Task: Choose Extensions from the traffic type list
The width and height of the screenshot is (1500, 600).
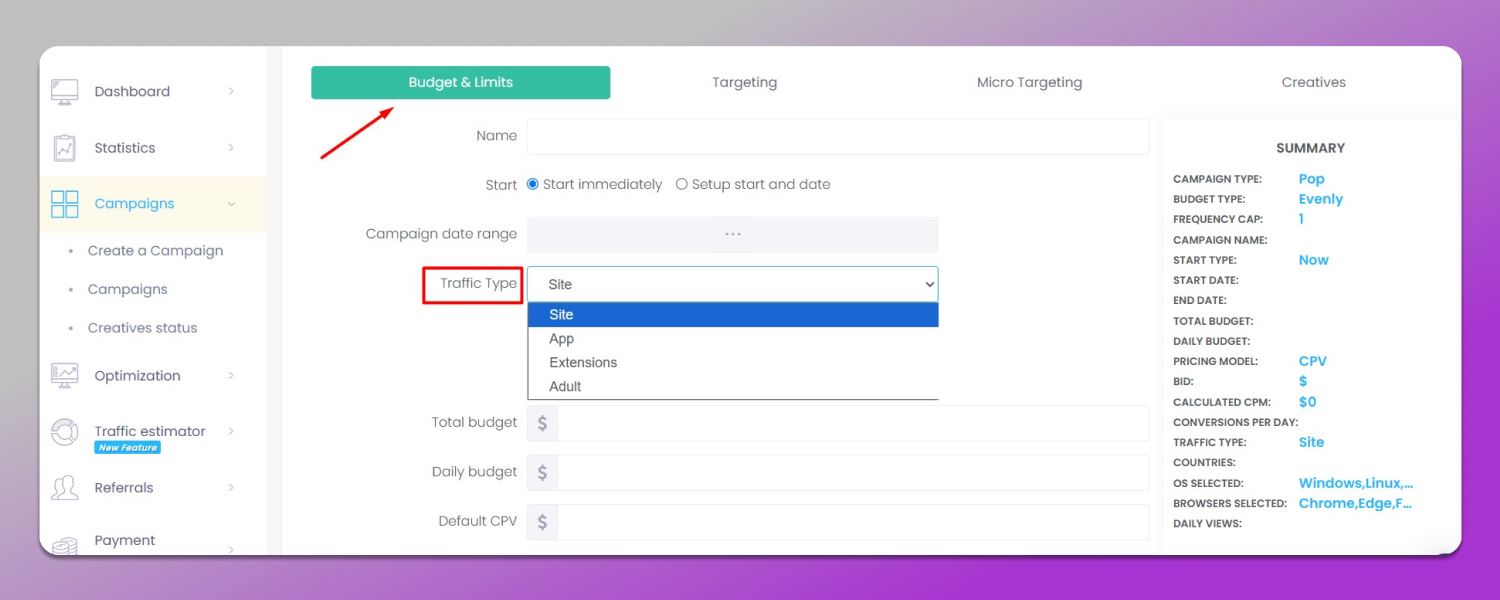Action: pos(583,363)
